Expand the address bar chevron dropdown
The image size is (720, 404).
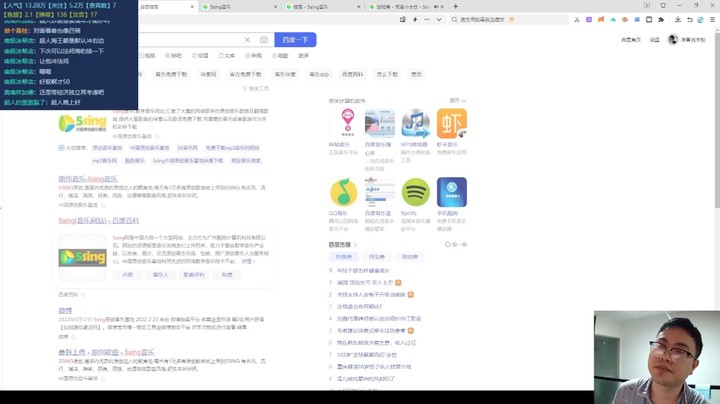(439, 20)
